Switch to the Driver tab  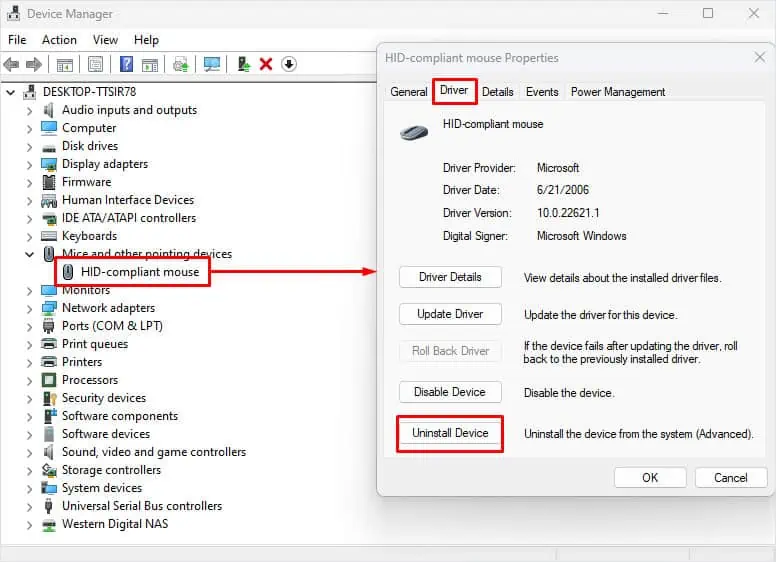(454, 91)
